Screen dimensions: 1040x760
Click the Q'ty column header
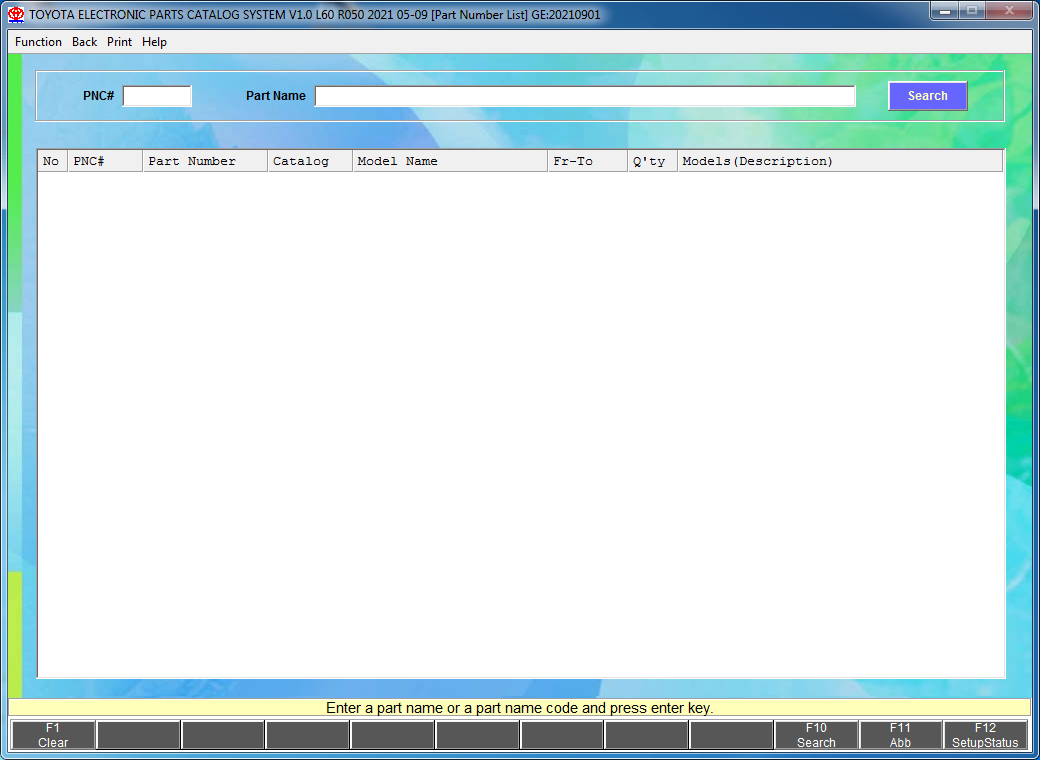(653, 161)
